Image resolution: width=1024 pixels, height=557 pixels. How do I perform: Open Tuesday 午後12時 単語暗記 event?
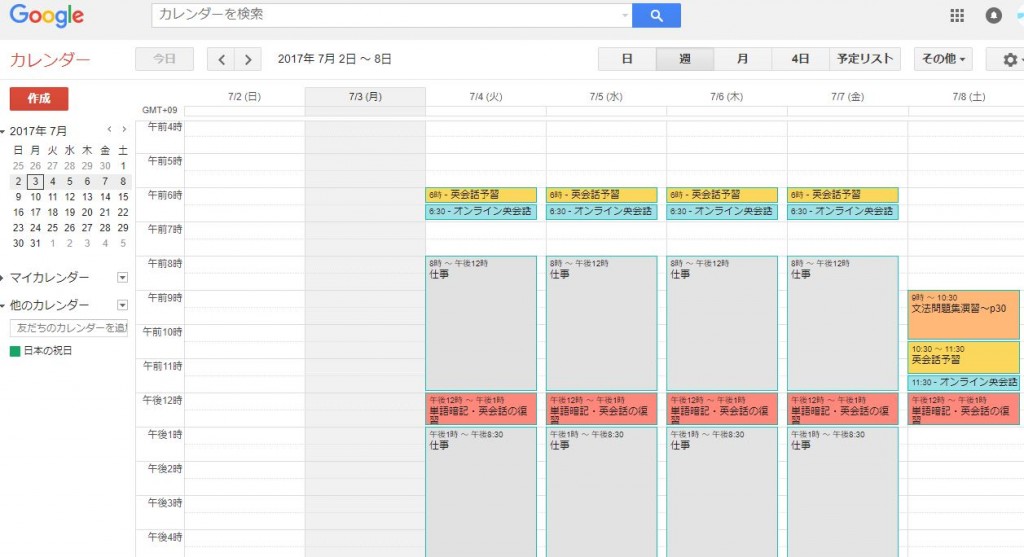(481, 409)
